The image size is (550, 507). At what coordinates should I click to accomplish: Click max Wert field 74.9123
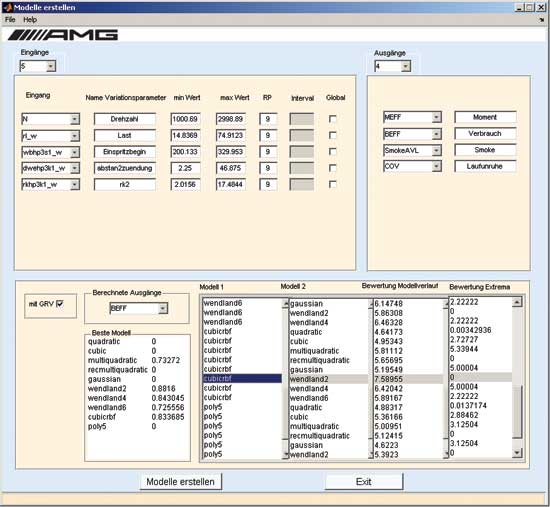230,135
